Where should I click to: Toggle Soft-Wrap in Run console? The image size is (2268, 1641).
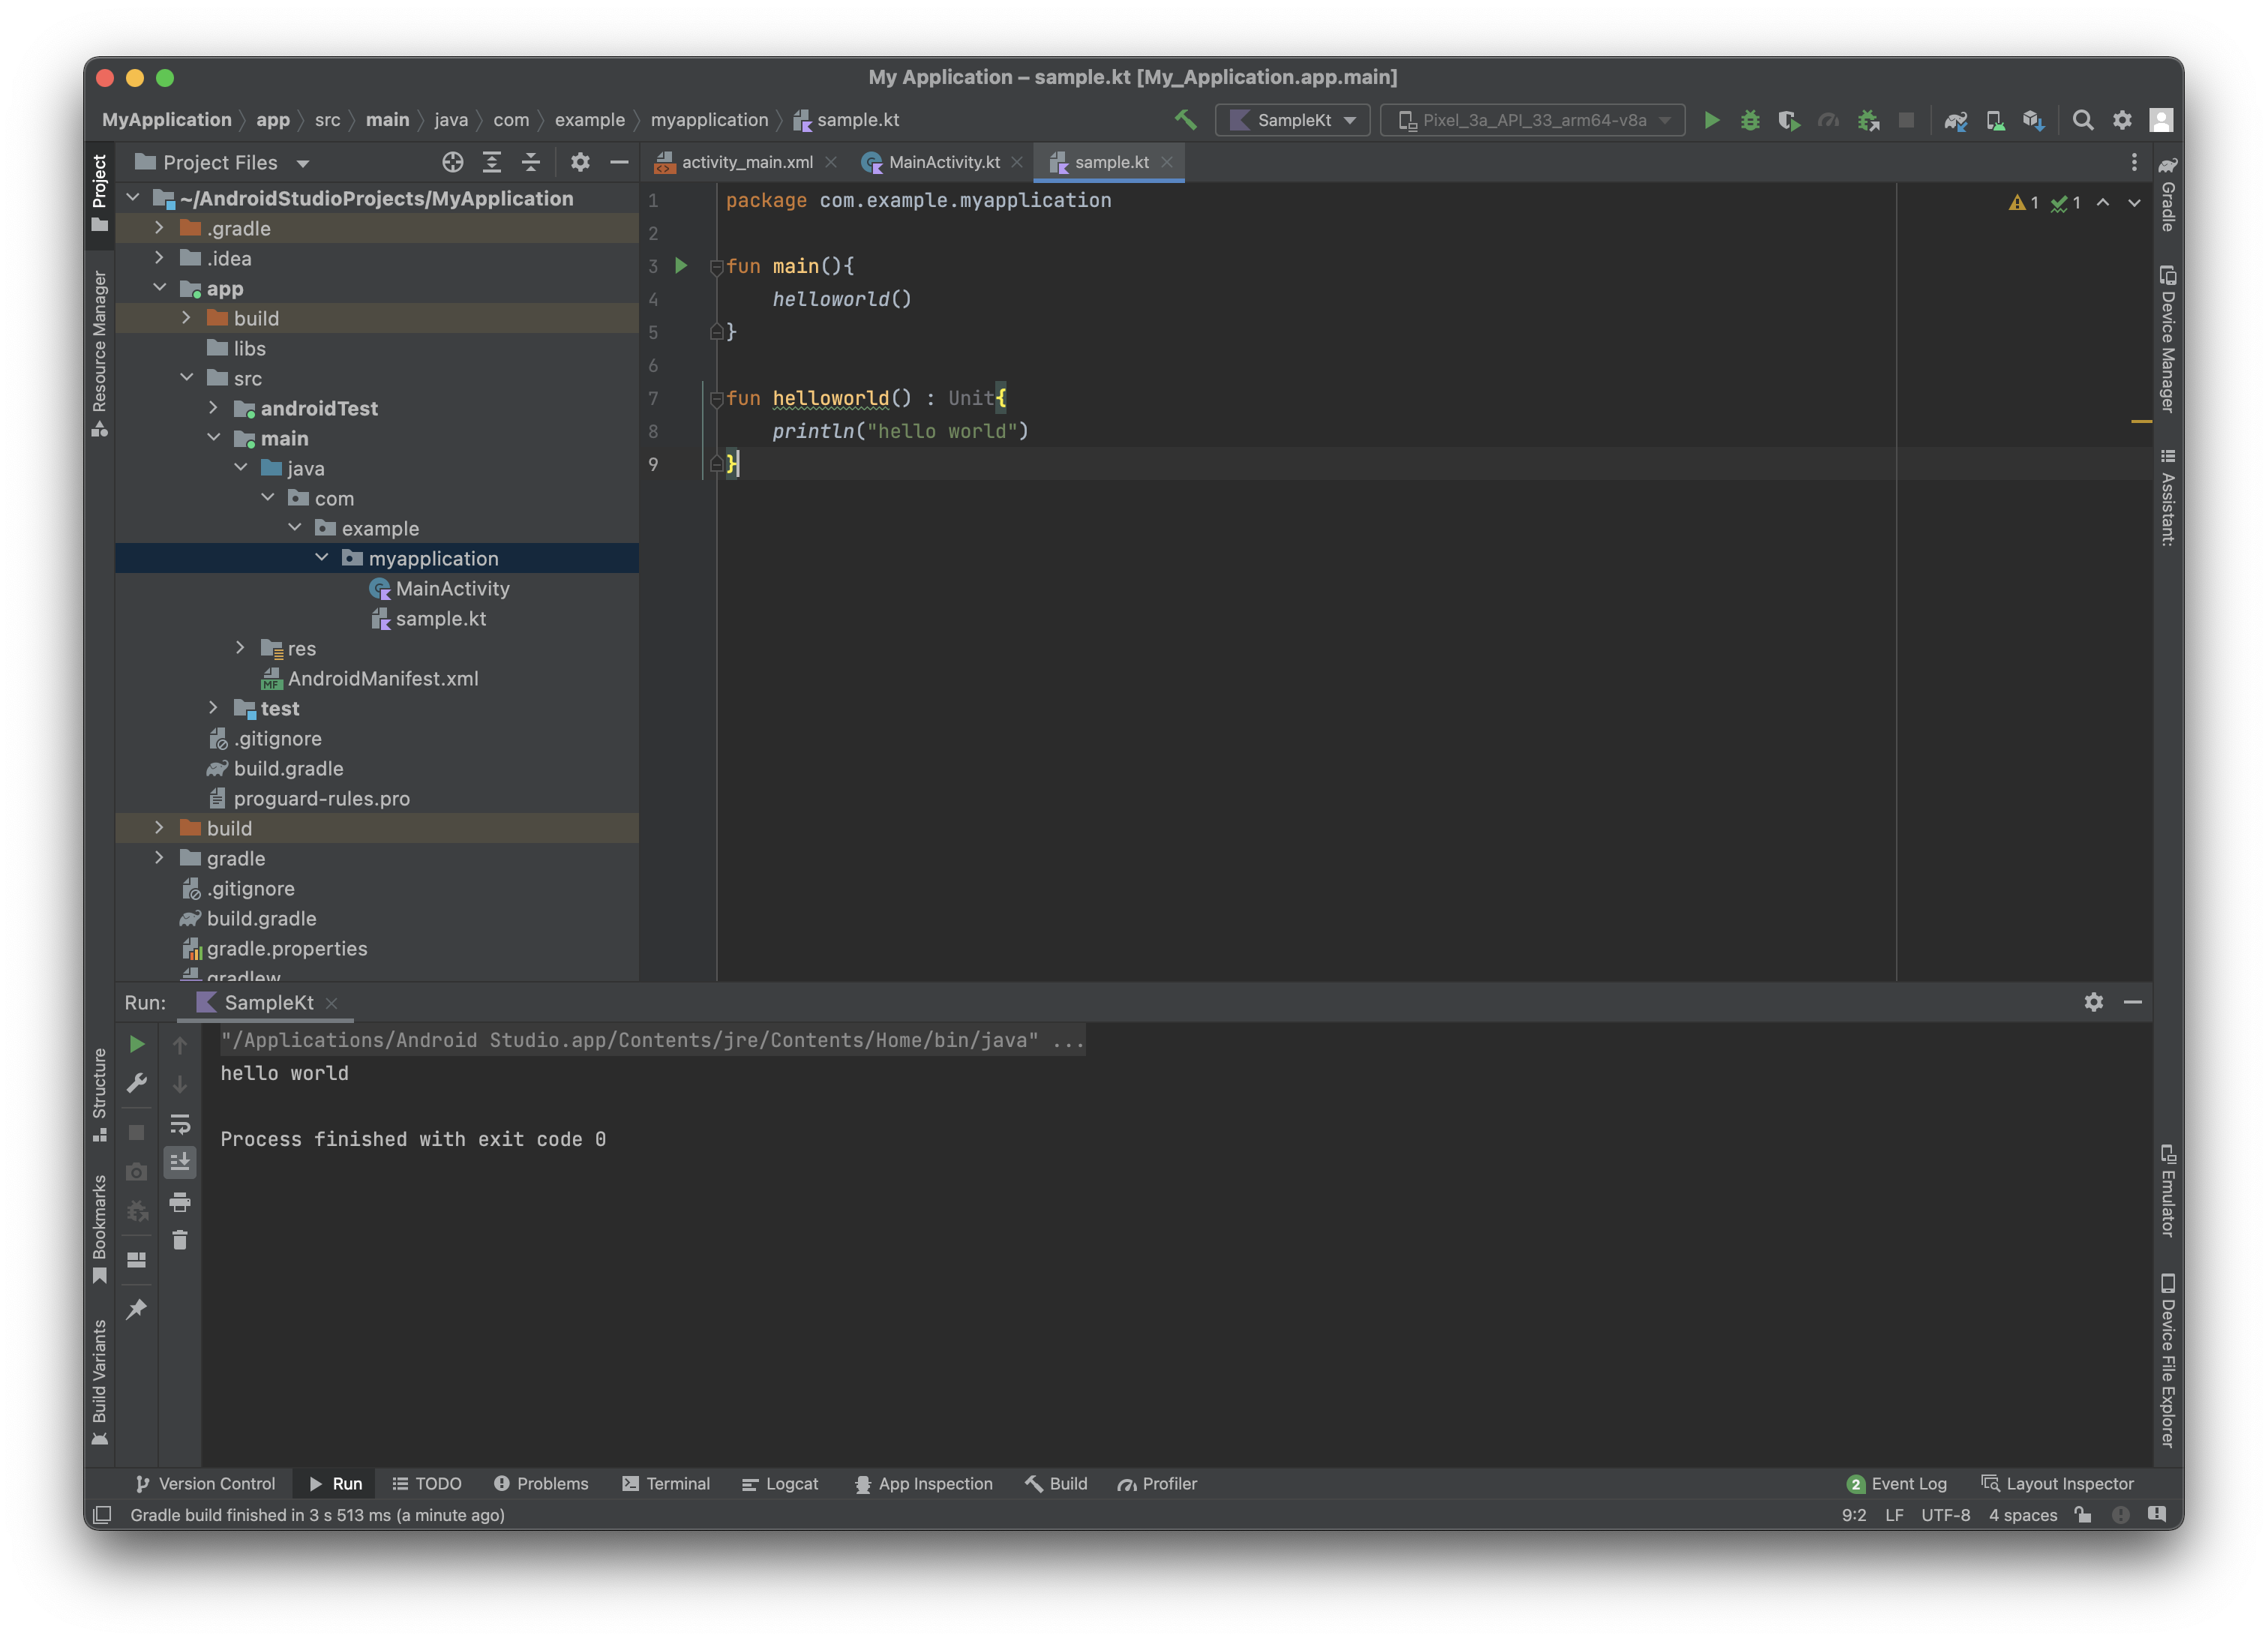[x=180, y=1123]
